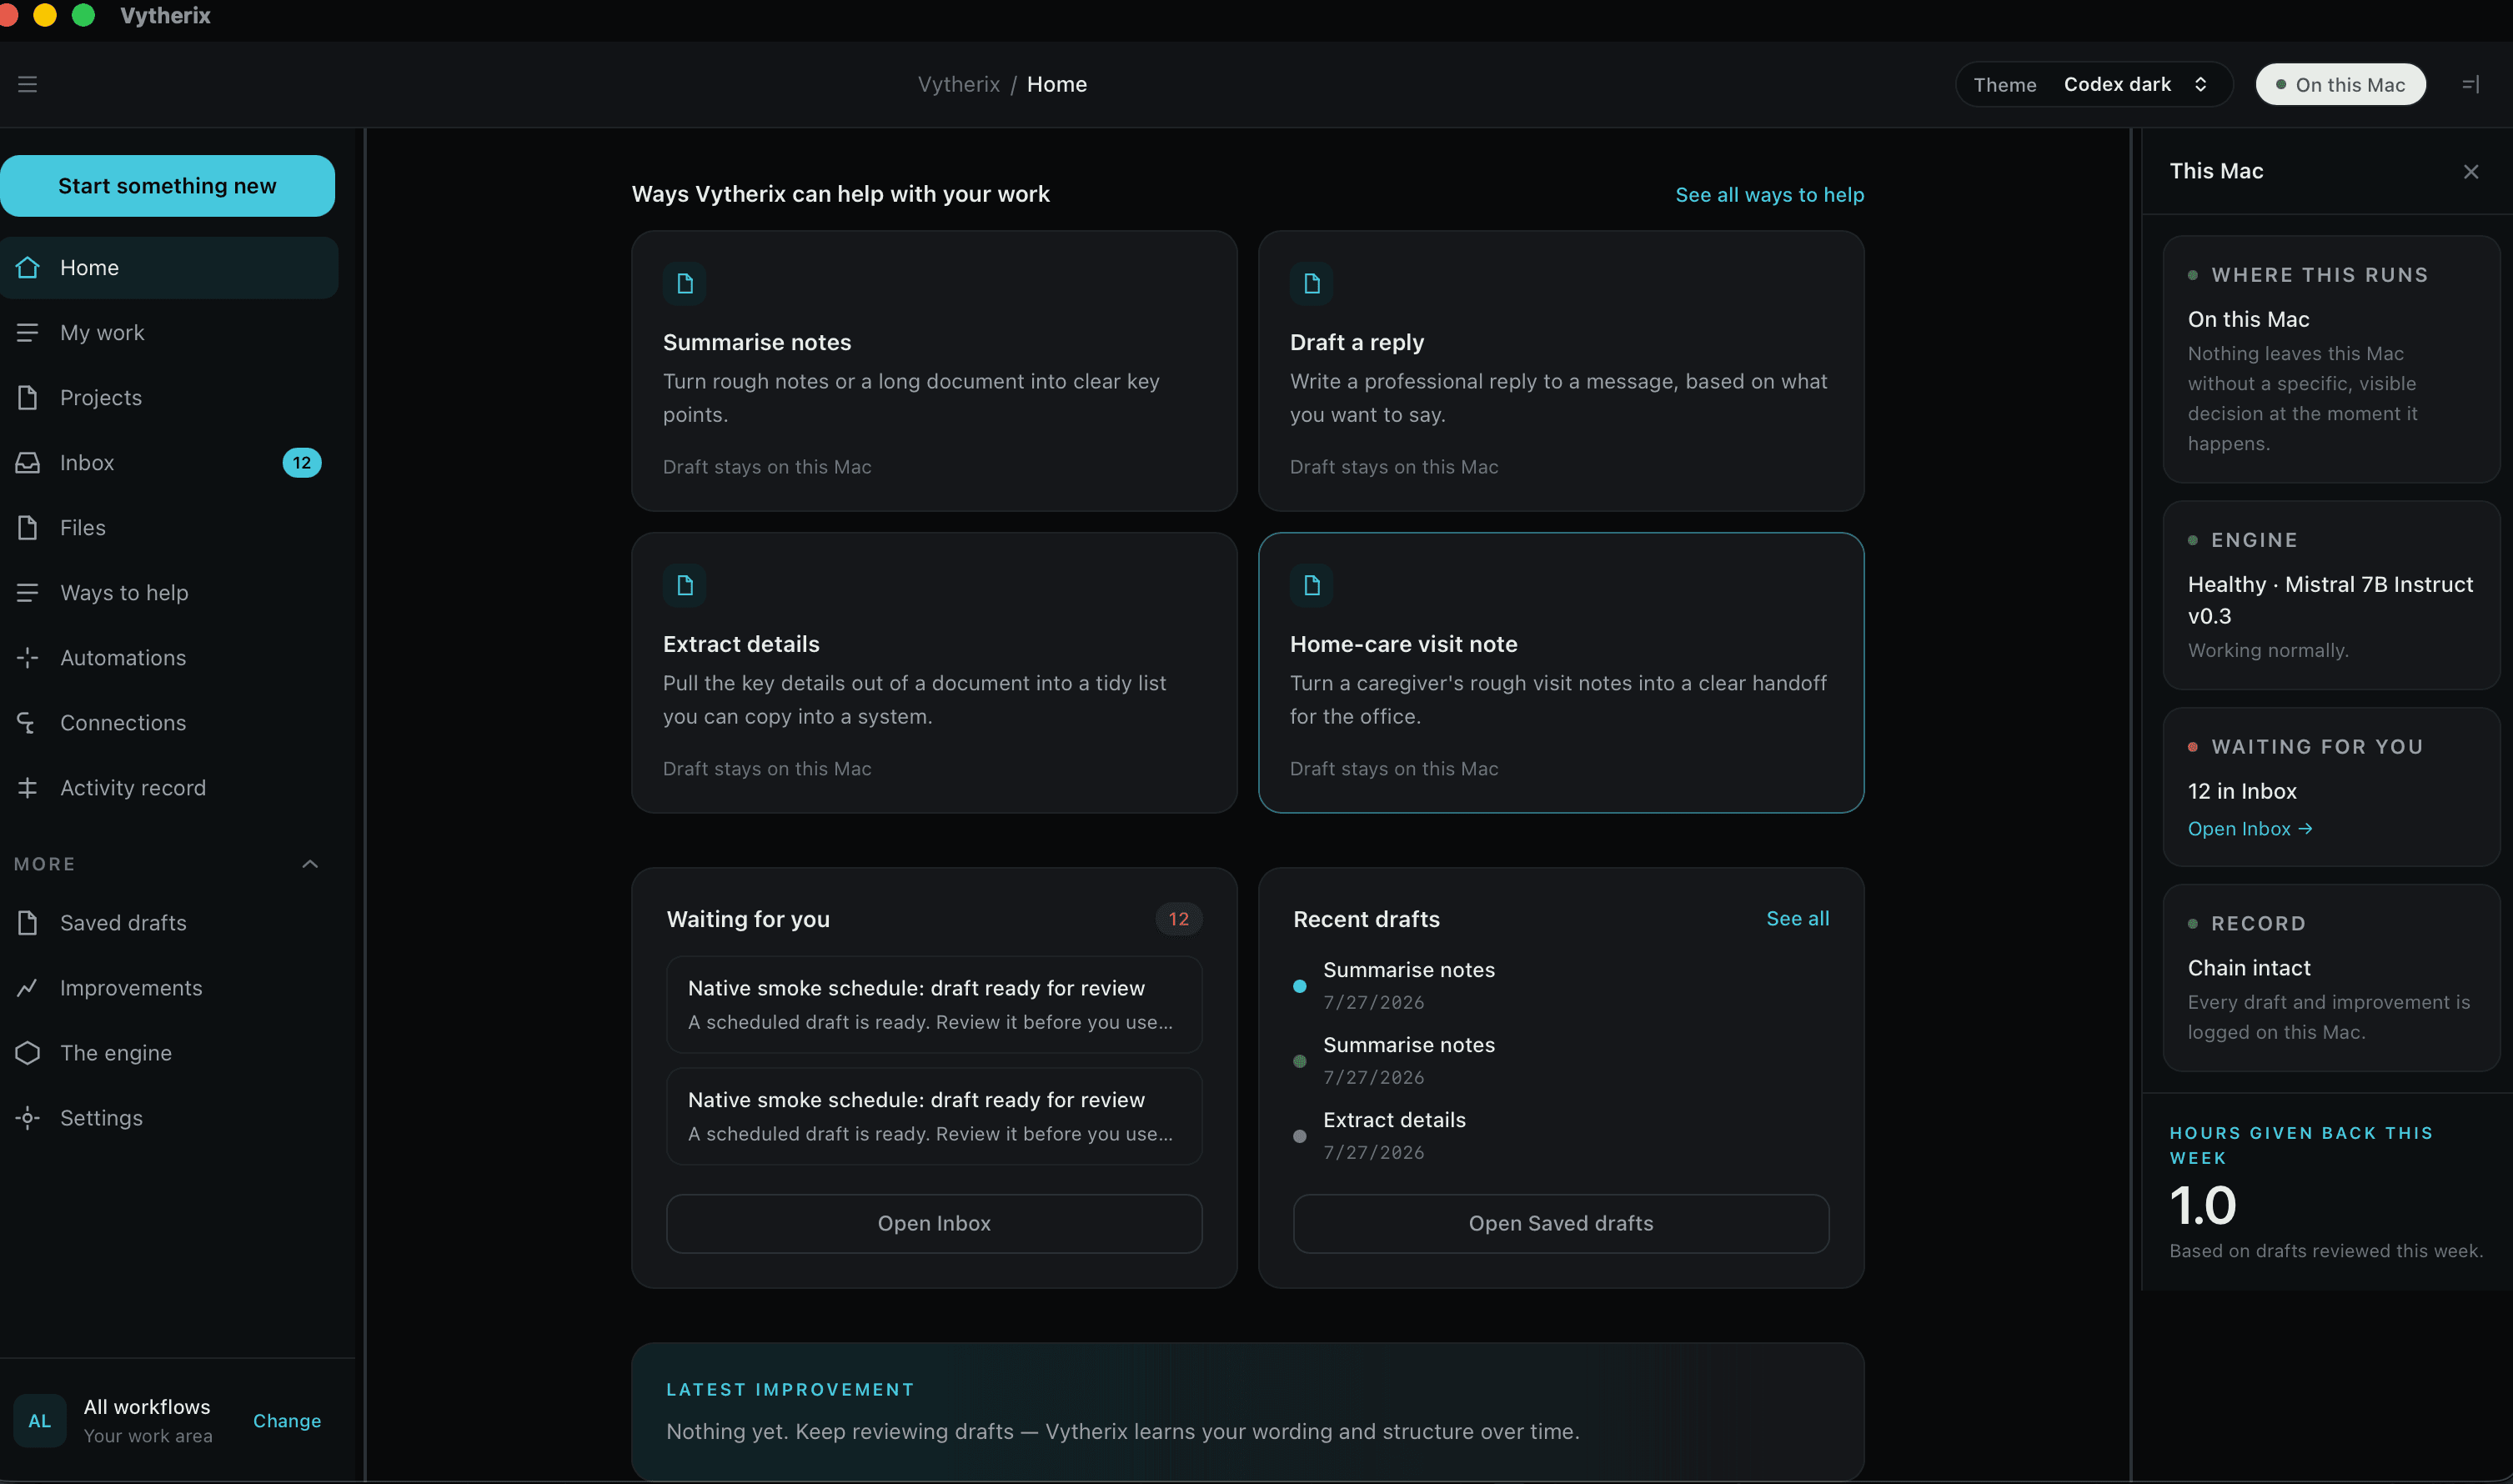Click the Ways to help icon
The image size is (2513, 1484).
coord(28,593)
